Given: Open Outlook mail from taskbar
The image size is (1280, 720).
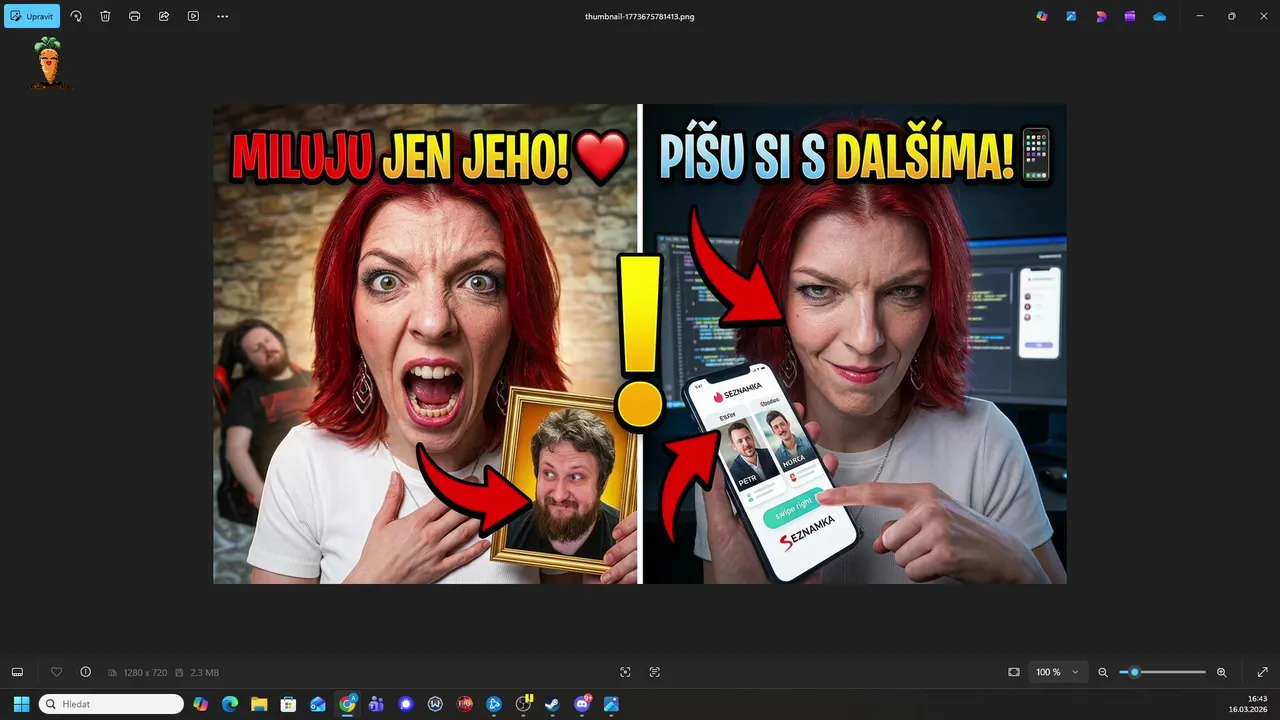Looking at the screenshot, I should coord(318,704).
